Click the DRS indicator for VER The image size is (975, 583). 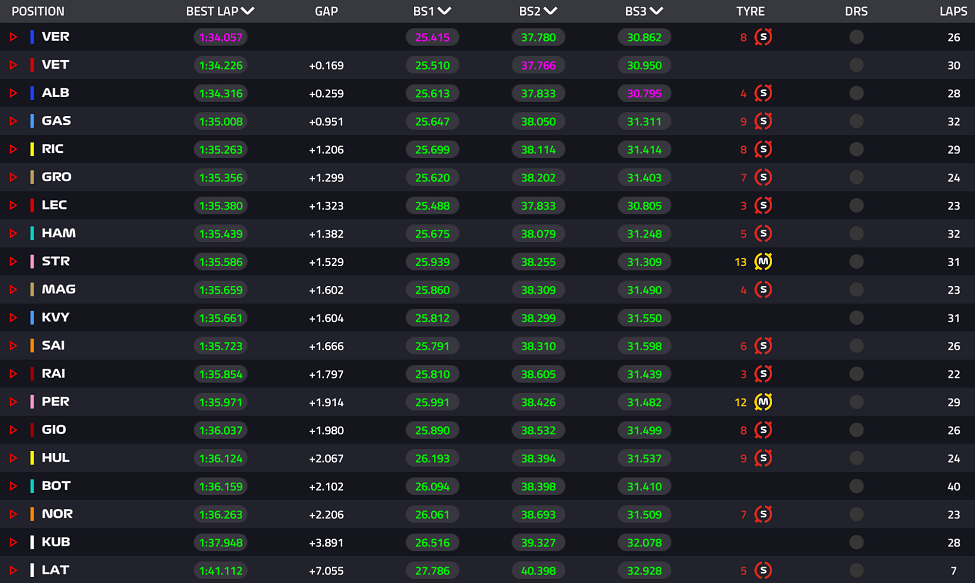(856, 37)
